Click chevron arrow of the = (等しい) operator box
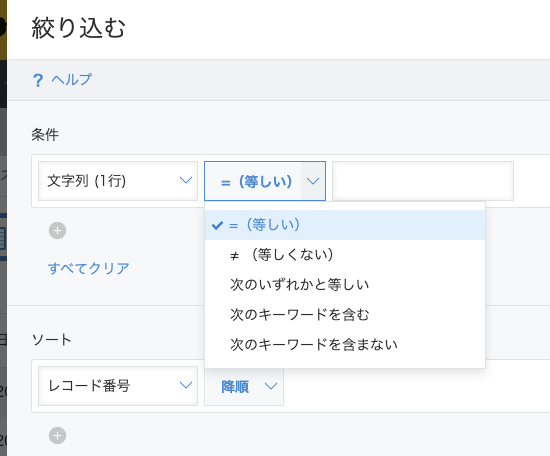 (x=313, y=181)
